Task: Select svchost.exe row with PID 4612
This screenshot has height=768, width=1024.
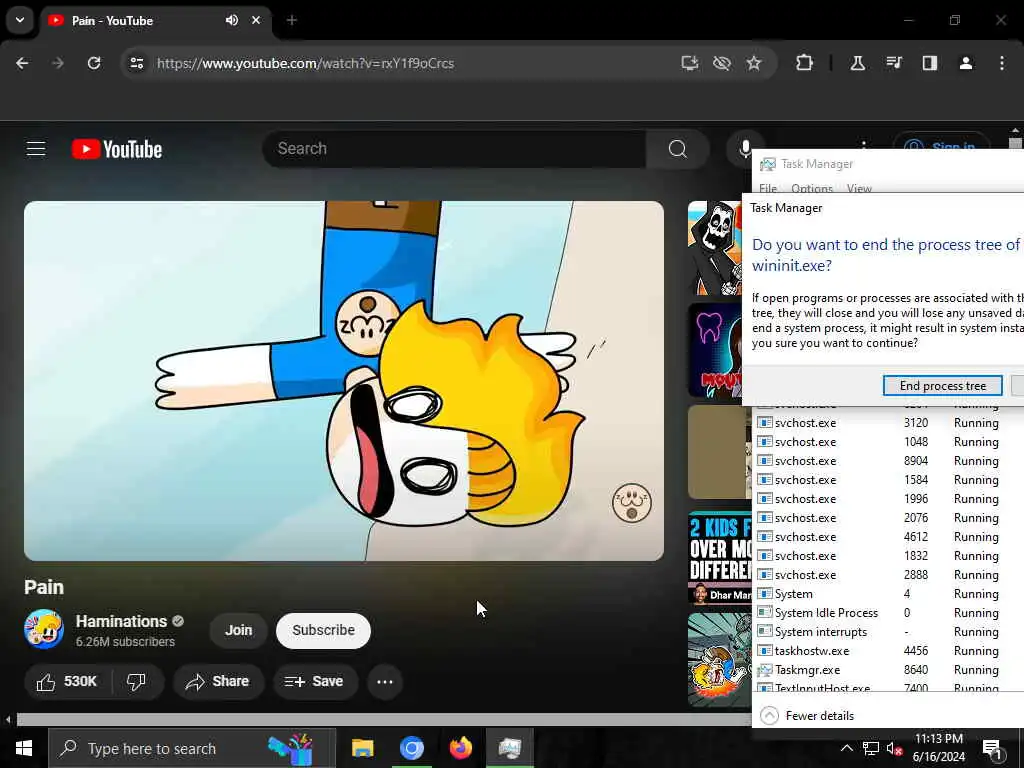Action: click(889, 537)
